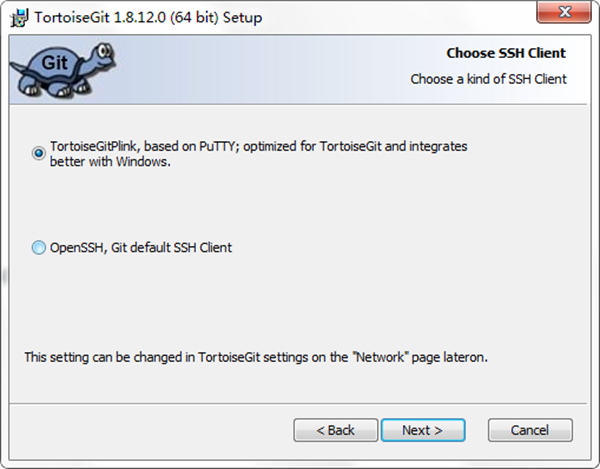Proceed with the Next button
Image resolution: width=600 pixels, height=469 pixels.
(x=422, y=430)
